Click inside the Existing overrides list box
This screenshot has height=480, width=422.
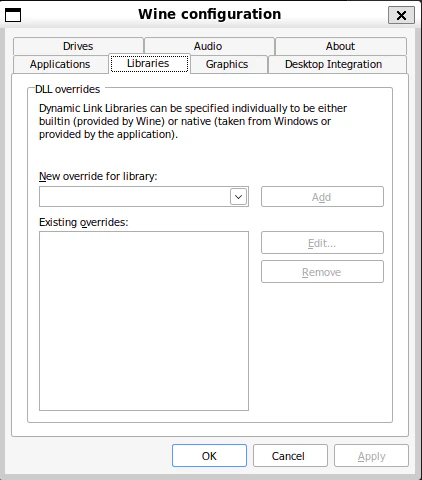(x=144, y=321)
